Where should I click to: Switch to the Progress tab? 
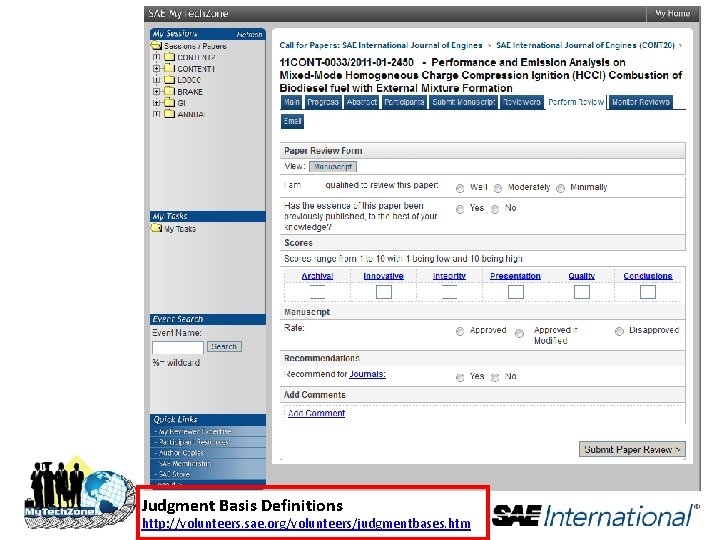323,102
